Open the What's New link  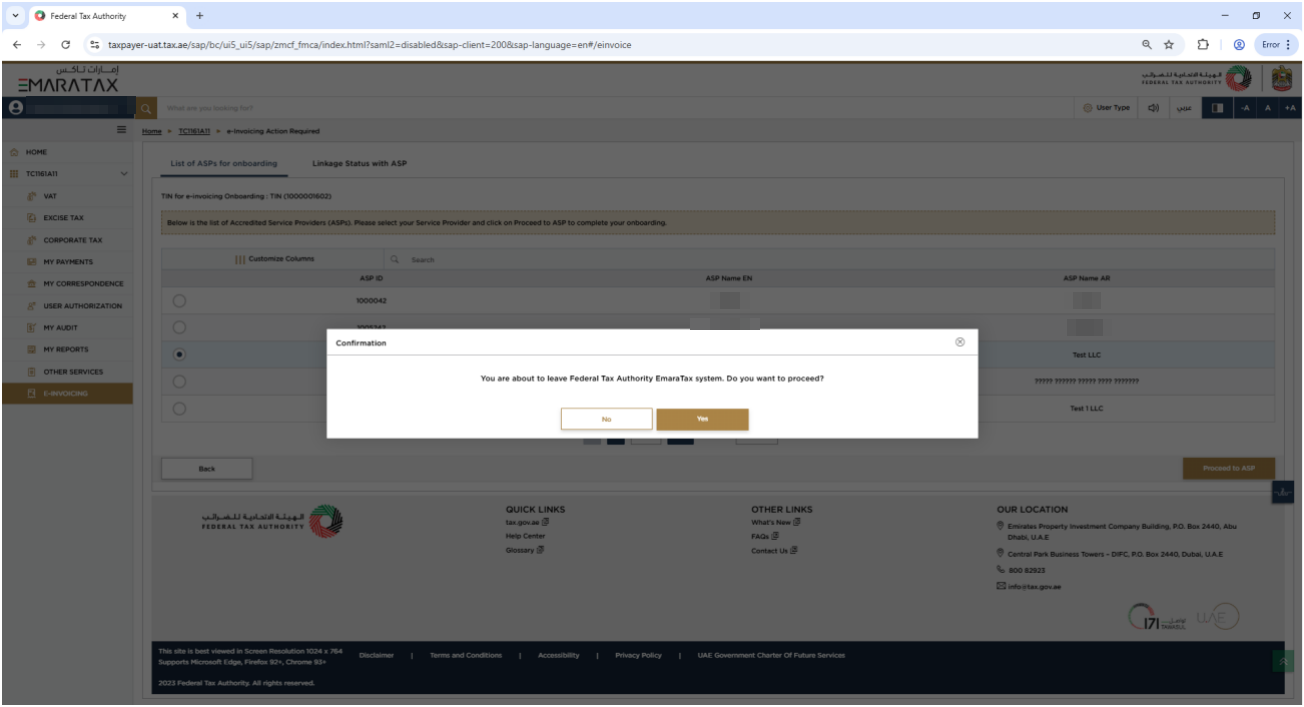click(x=775, y=522)
